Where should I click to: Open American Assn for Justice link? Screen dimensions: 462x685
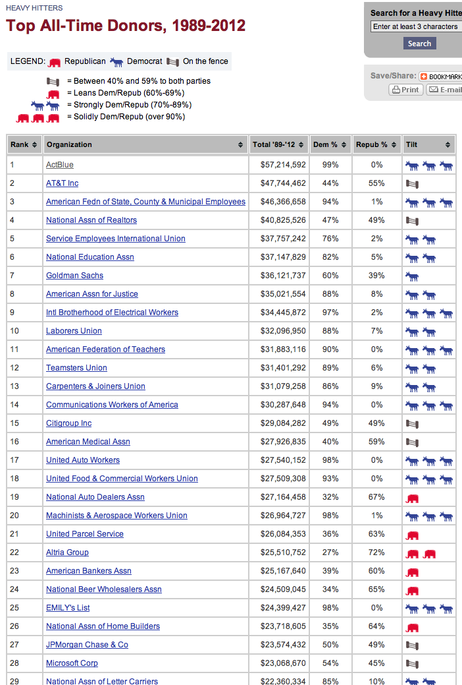click(x=92, y=294)
